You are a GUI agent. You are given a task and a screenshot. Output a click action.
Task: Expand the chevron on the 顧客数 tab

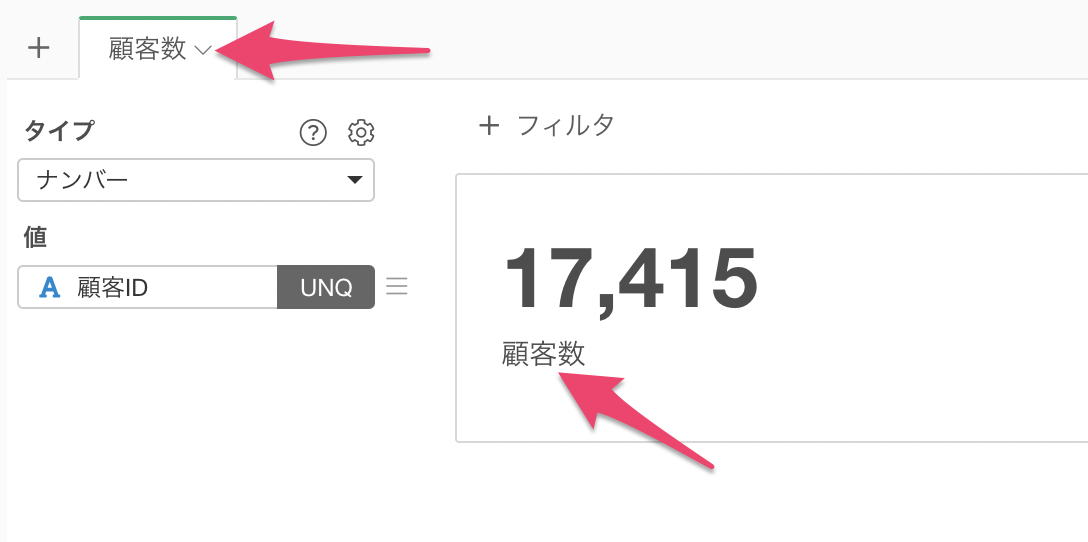(203, 50)
